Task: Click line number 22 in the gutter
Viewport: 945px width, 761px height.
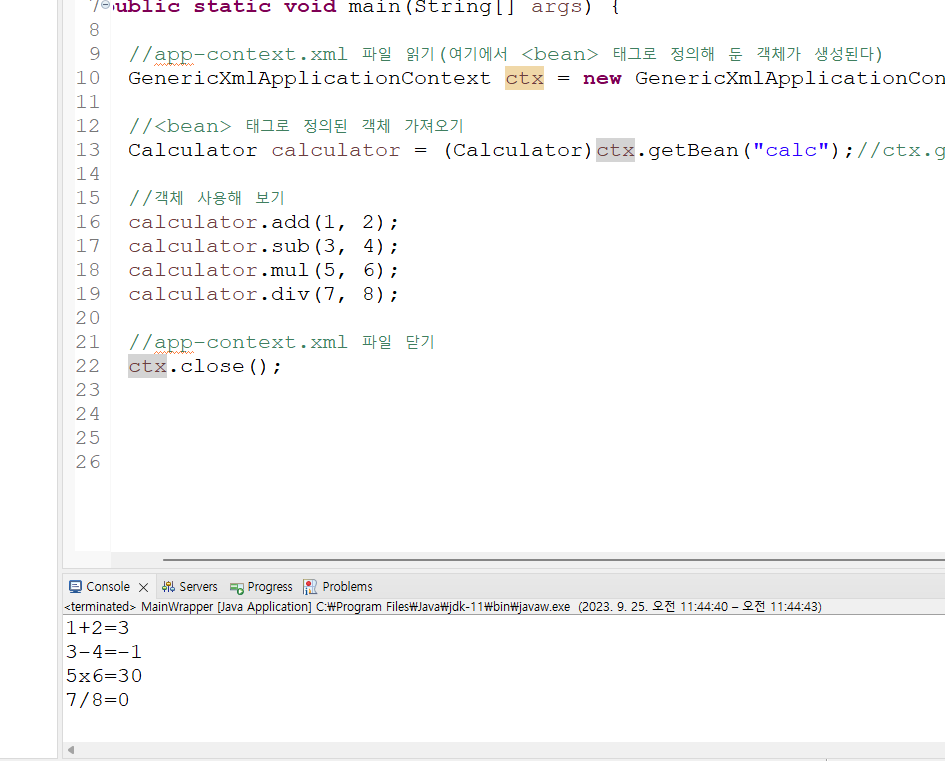Action: pos(88,366)
